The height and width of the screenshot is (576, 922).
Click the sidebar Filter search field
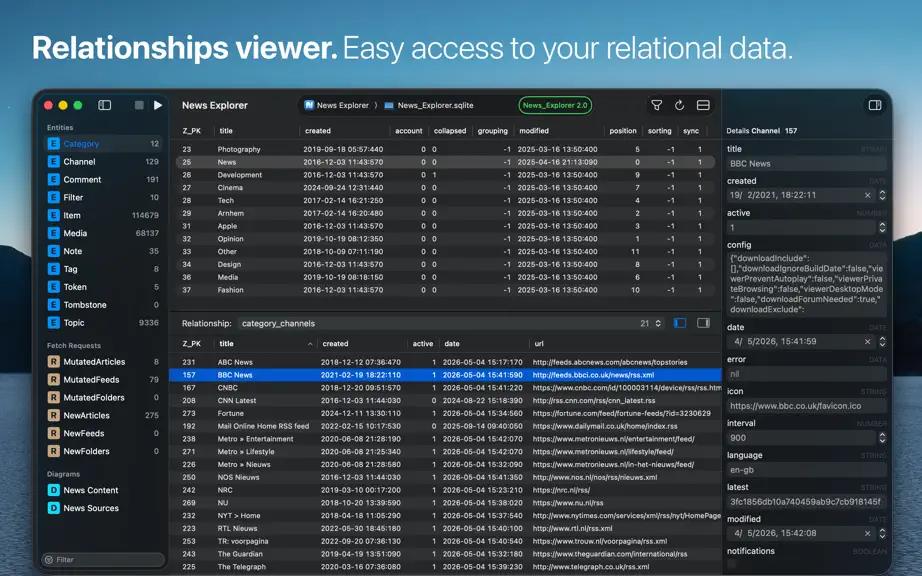click(103, 560)
